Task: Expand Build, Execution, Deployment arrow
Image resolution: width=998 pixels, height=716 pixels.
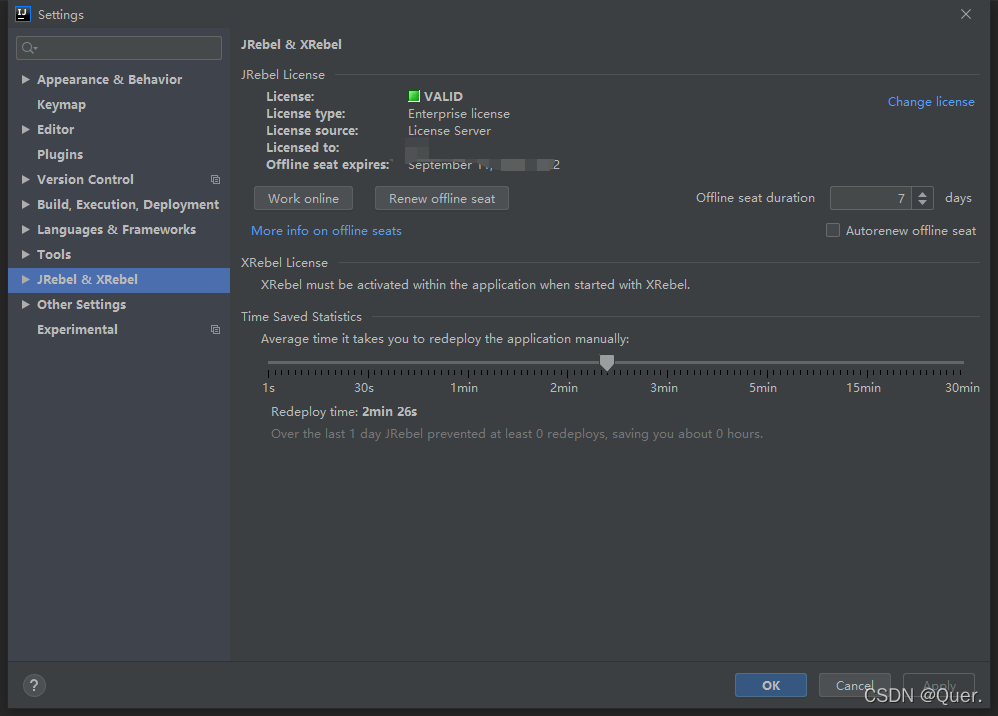Action: [25, 204]
